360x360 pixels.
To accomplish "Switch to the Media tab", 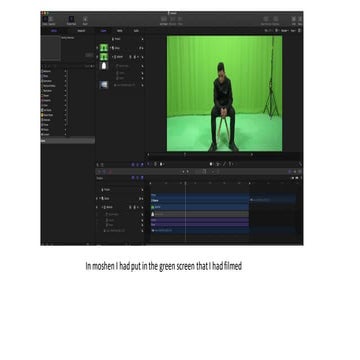I will (120, 31).
